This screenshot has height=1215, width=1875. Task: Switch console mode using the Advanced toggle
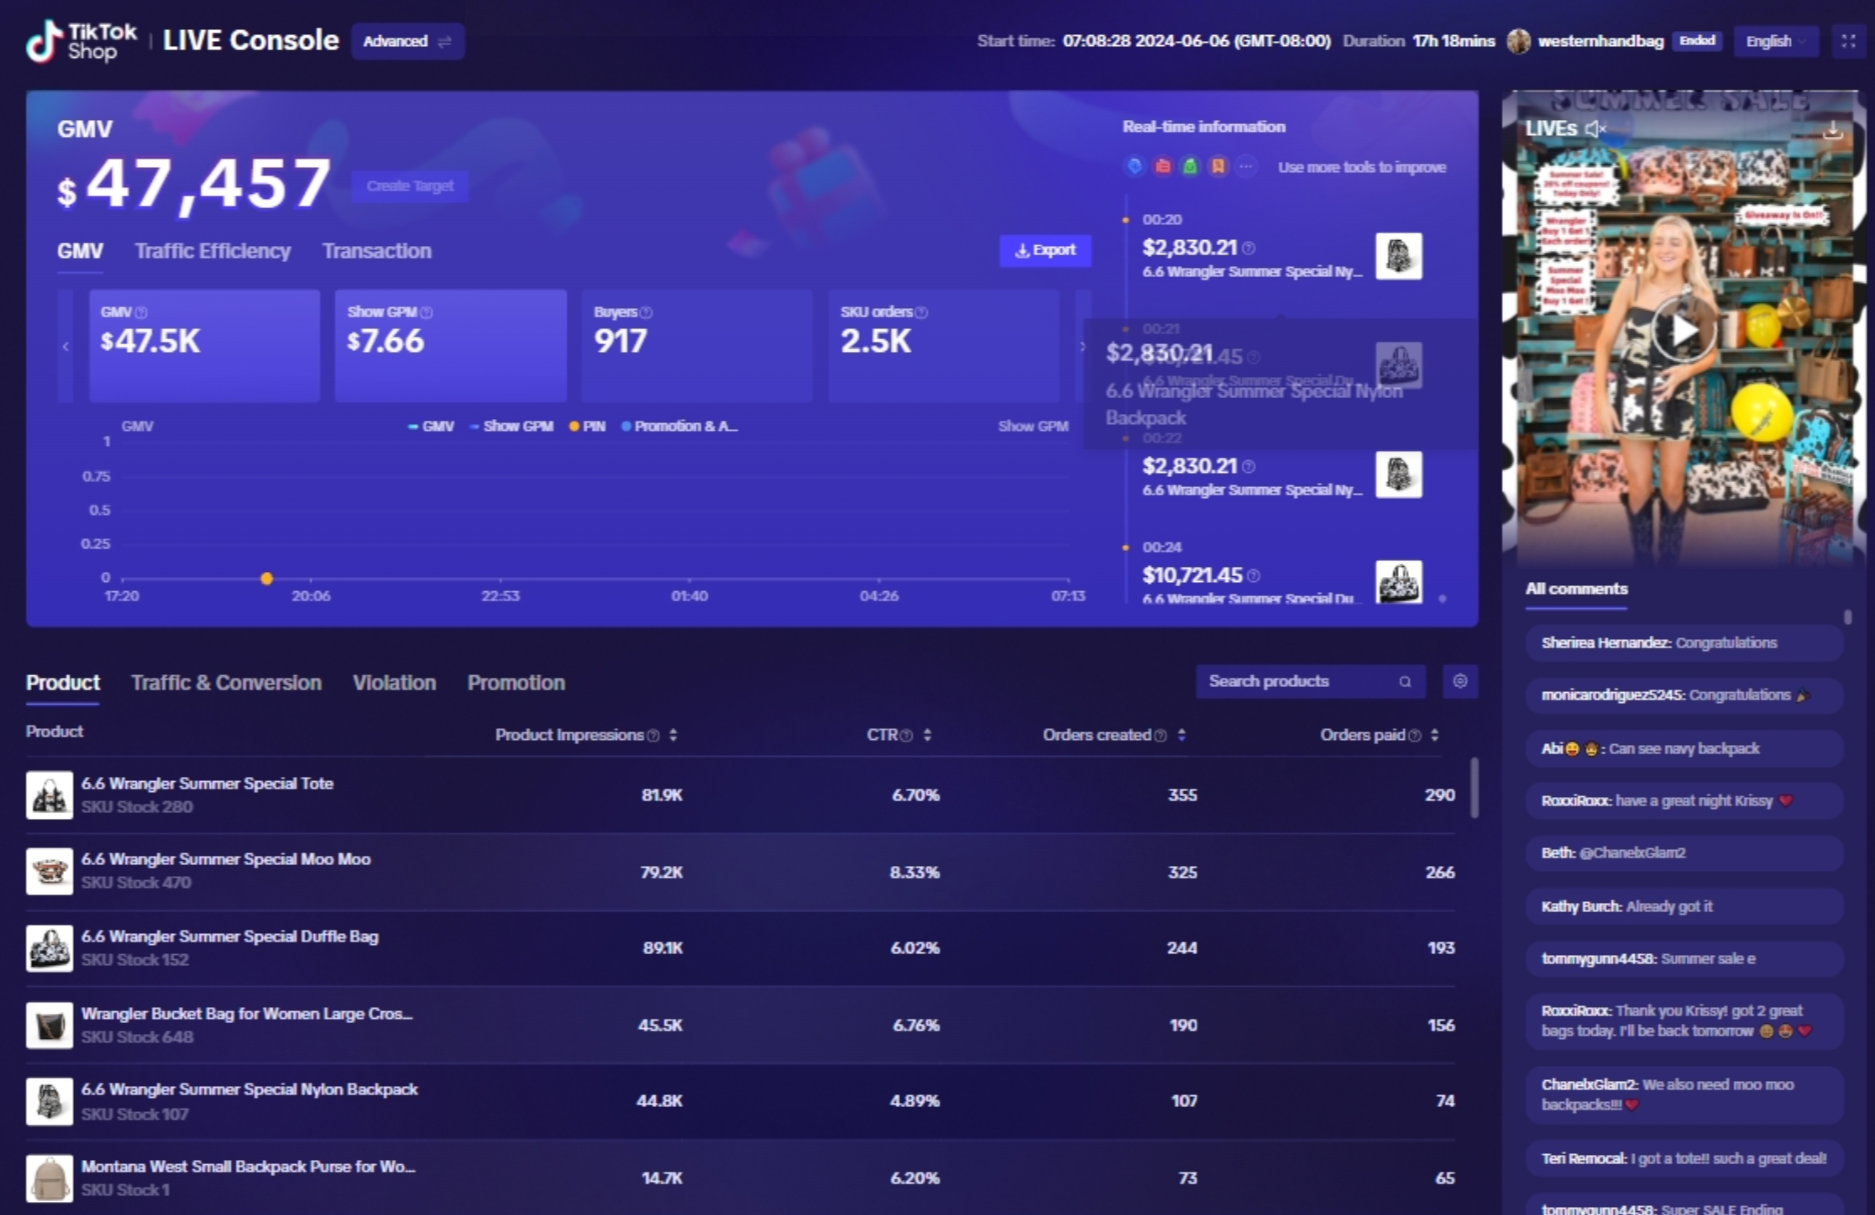pyautogui.click(x=407, y=41)
